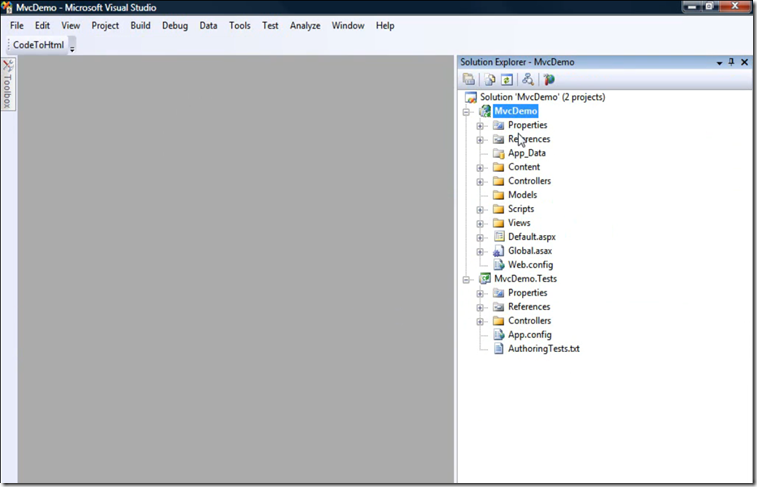
Task: Open the CodeToHtml toolbar options dropdown
Action: (x=72, y=46)
